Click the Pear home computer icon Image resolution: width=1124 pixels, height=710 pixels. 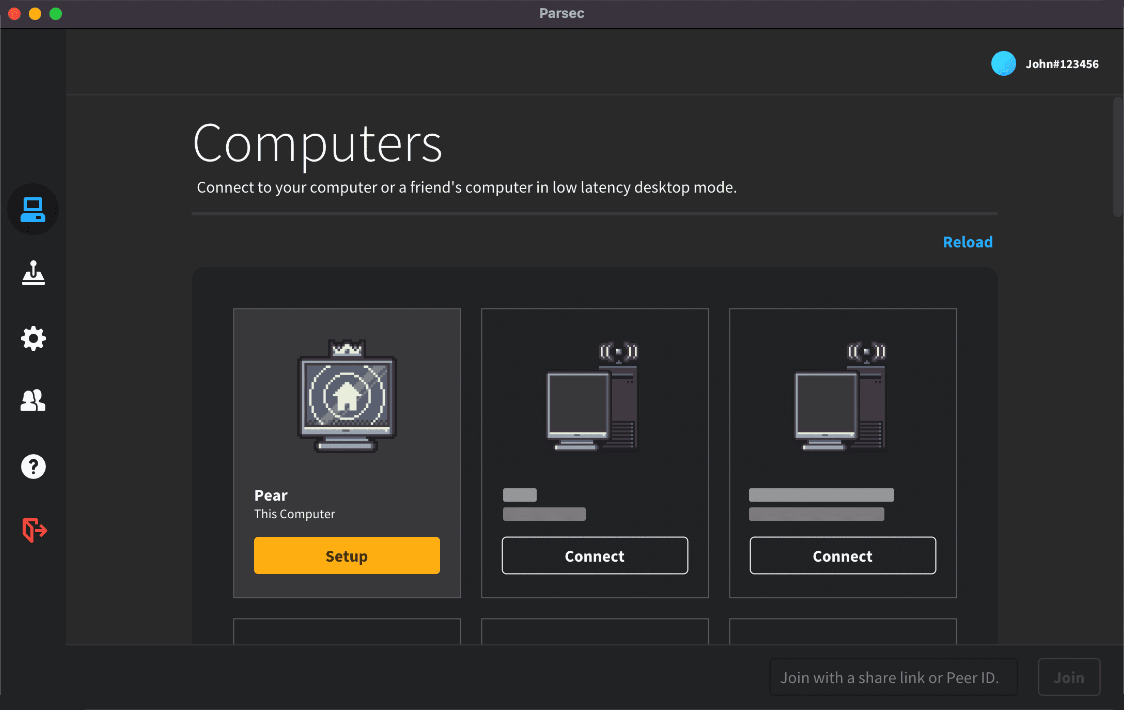click(346, 397)
